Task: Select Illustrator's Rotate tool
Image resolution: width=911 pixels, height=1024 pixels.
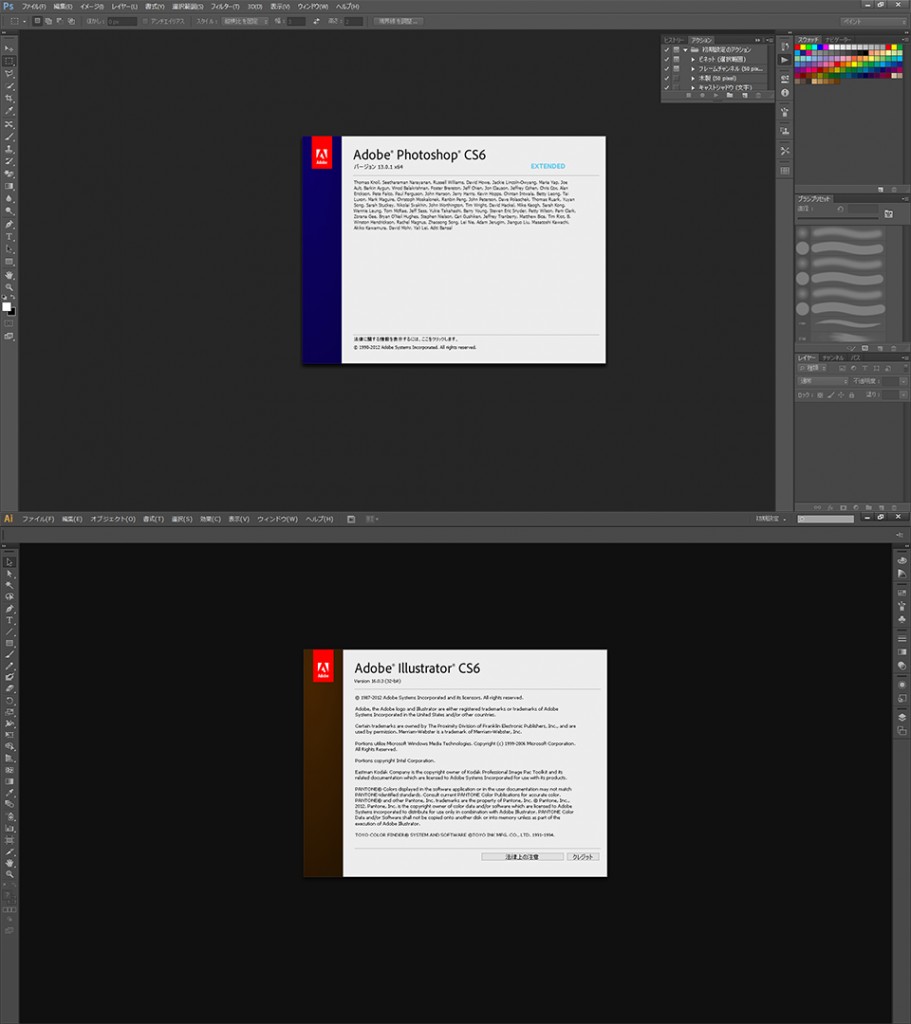Action: tap(9, 701)
